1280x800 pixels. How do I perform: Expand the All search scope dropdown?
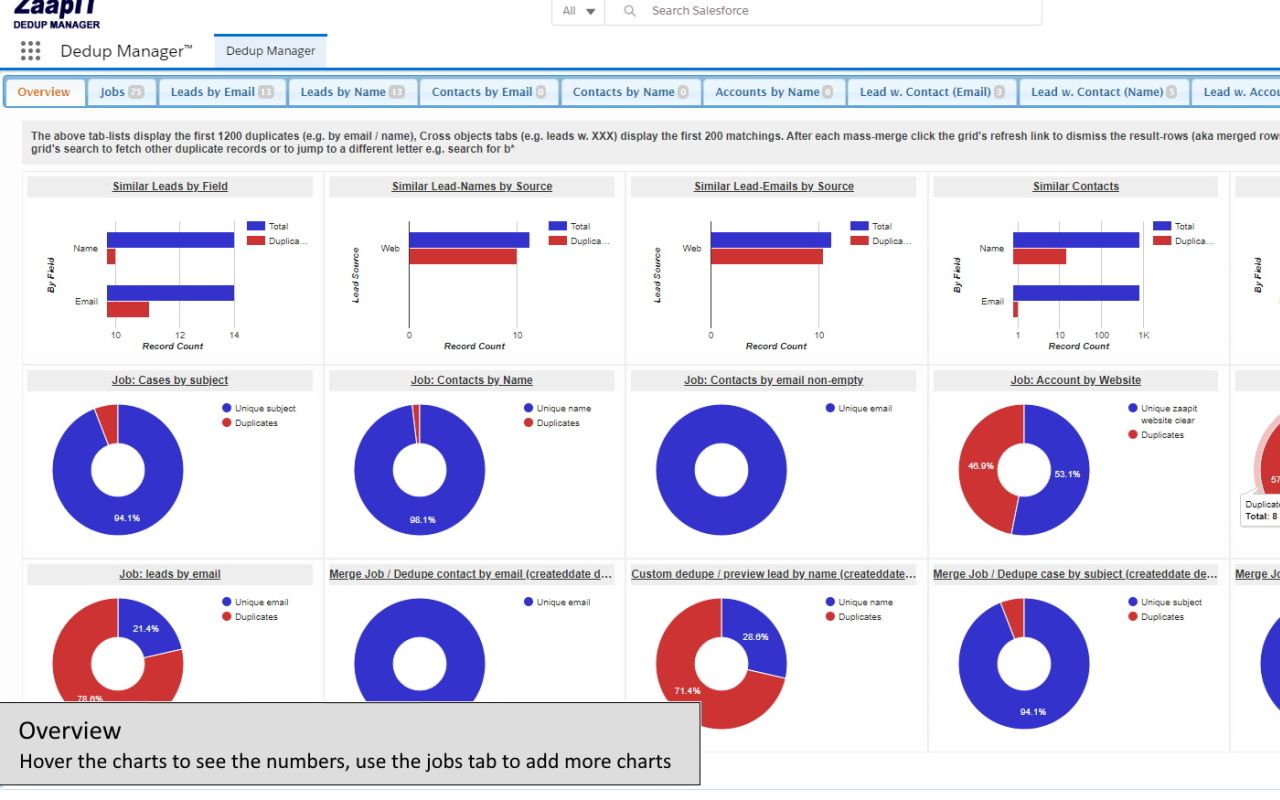(x=579, y=11)
